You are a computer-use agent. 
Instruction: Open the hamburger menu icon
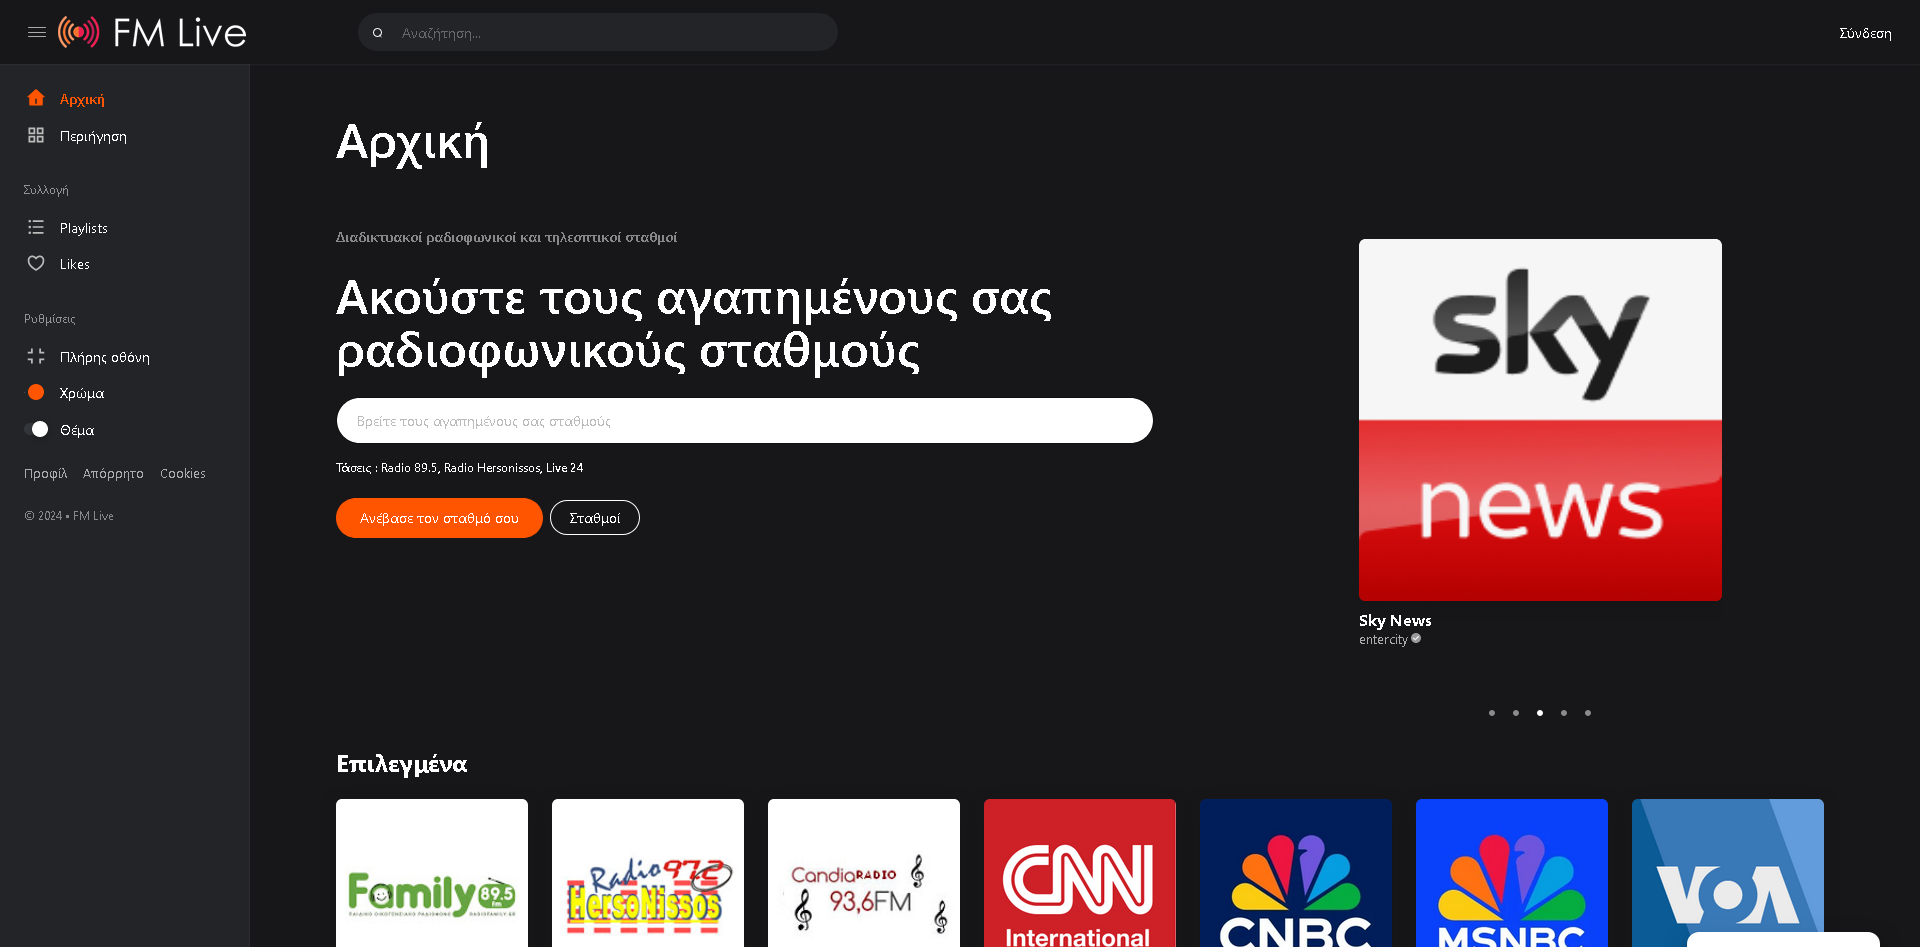pos(37,32)
